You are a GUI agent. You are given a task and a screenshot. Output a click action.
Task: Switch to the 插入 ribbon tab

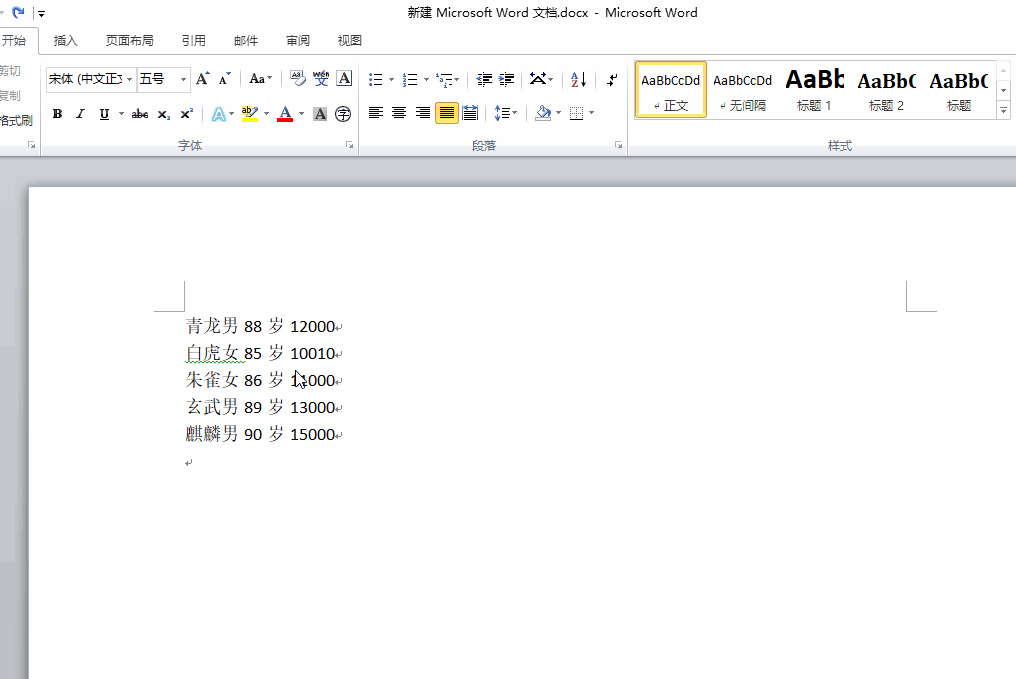coord(65,40)
